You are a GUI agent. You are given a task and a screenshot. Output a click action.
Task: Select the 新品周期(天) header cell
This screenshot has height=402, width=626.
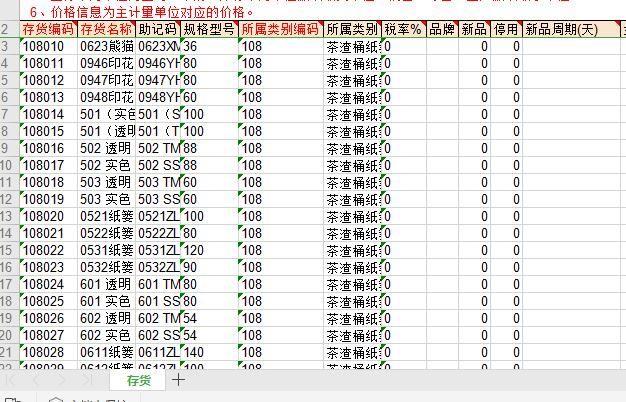[x=571, y=29]
